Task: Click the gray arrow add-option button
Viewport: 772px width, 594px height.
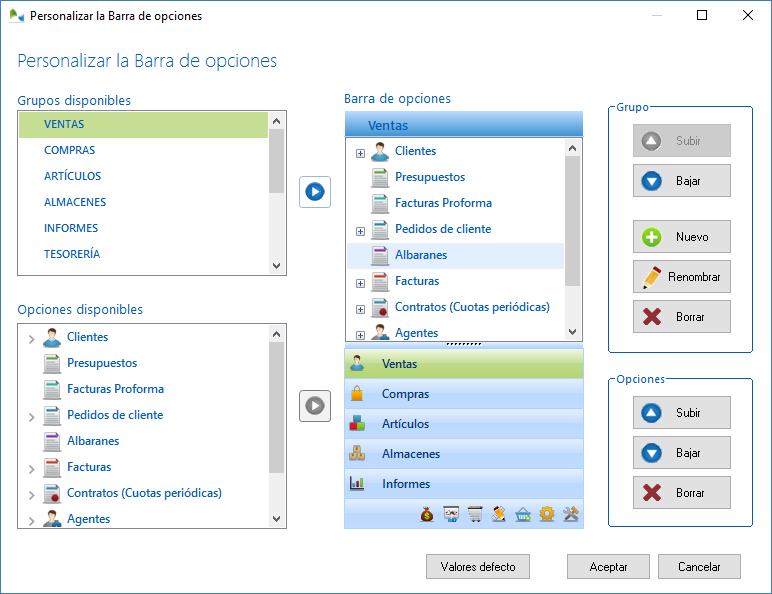Action: [x=315, y=405]
